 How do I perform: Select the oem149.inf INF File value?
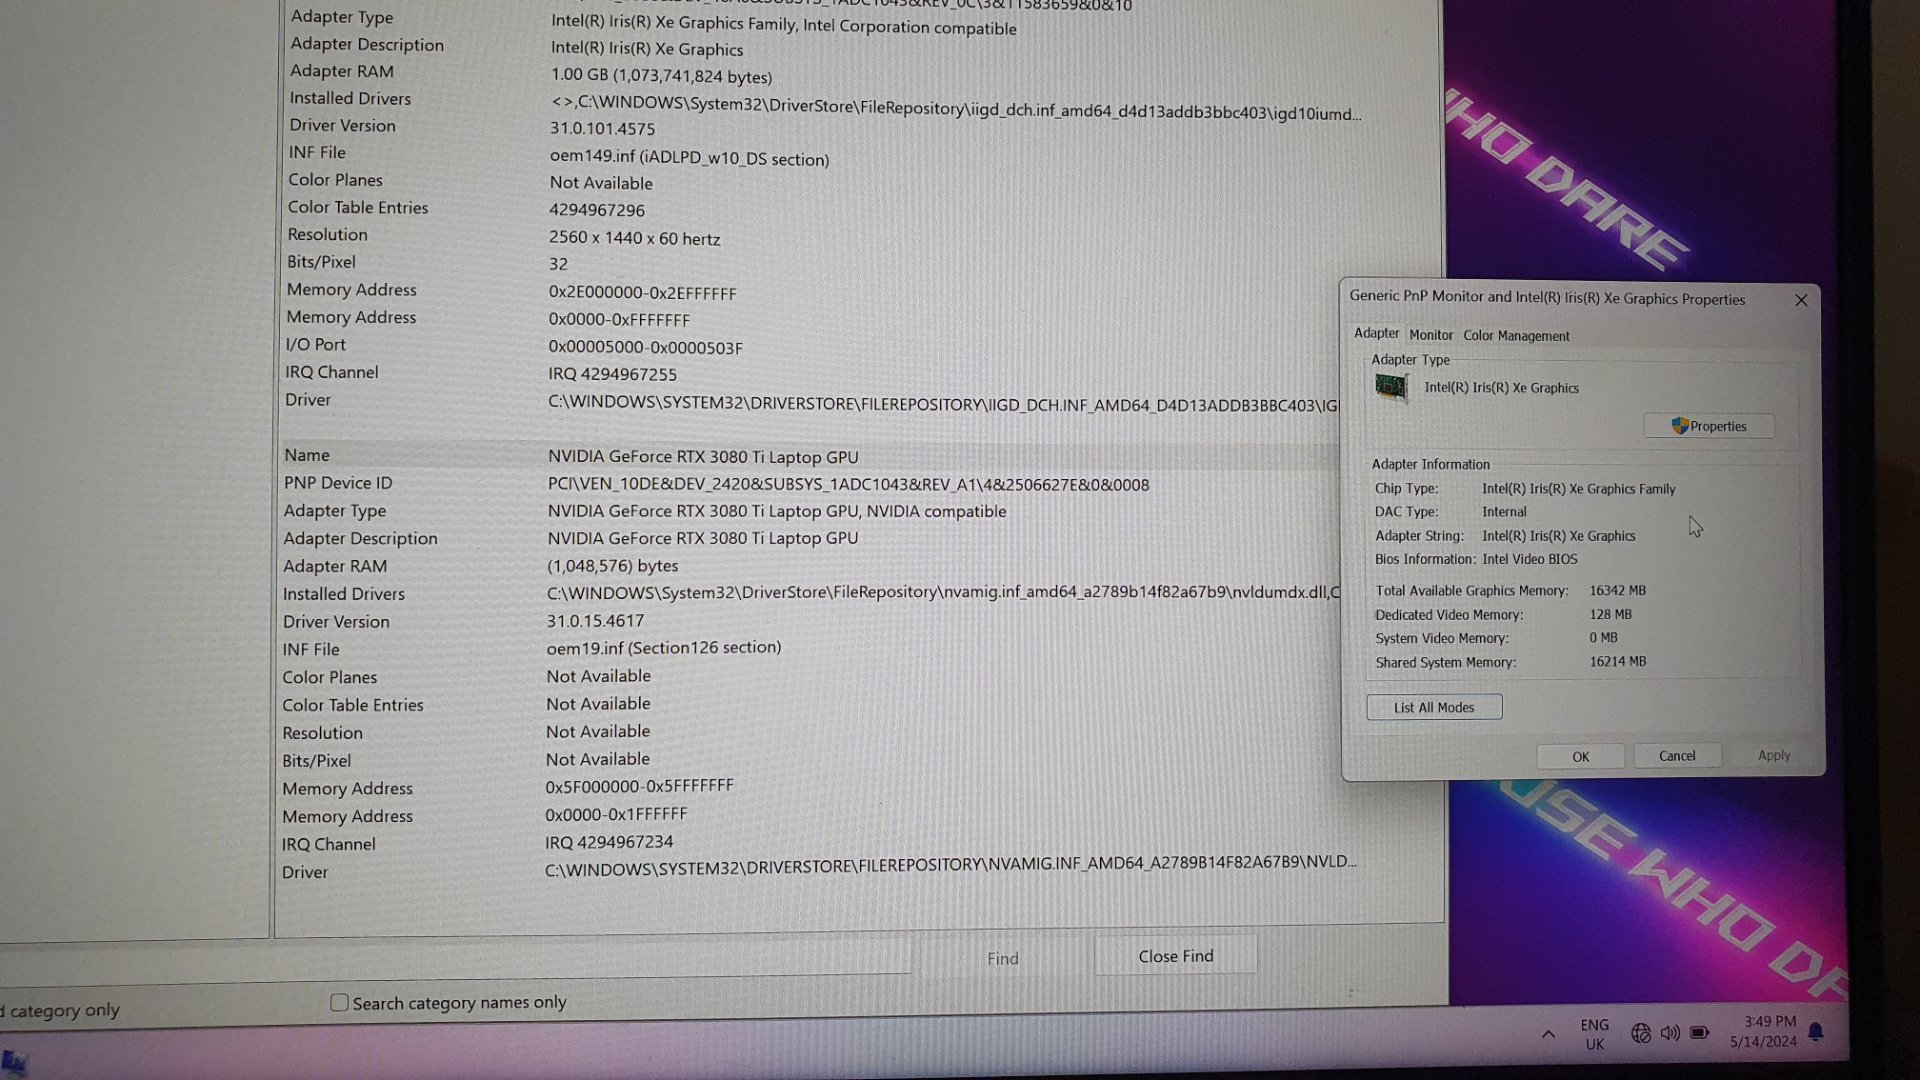[x=689, y=158]
